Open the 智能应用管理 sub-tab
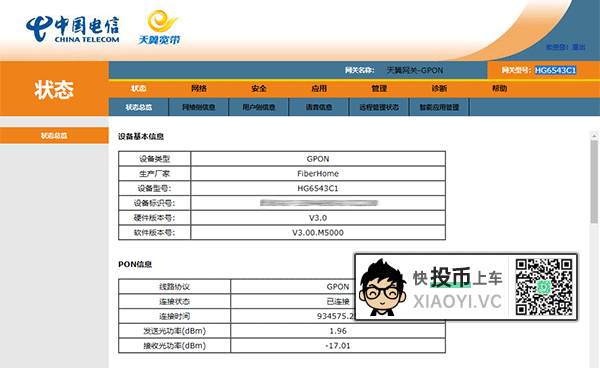 (x=439, y=107)
